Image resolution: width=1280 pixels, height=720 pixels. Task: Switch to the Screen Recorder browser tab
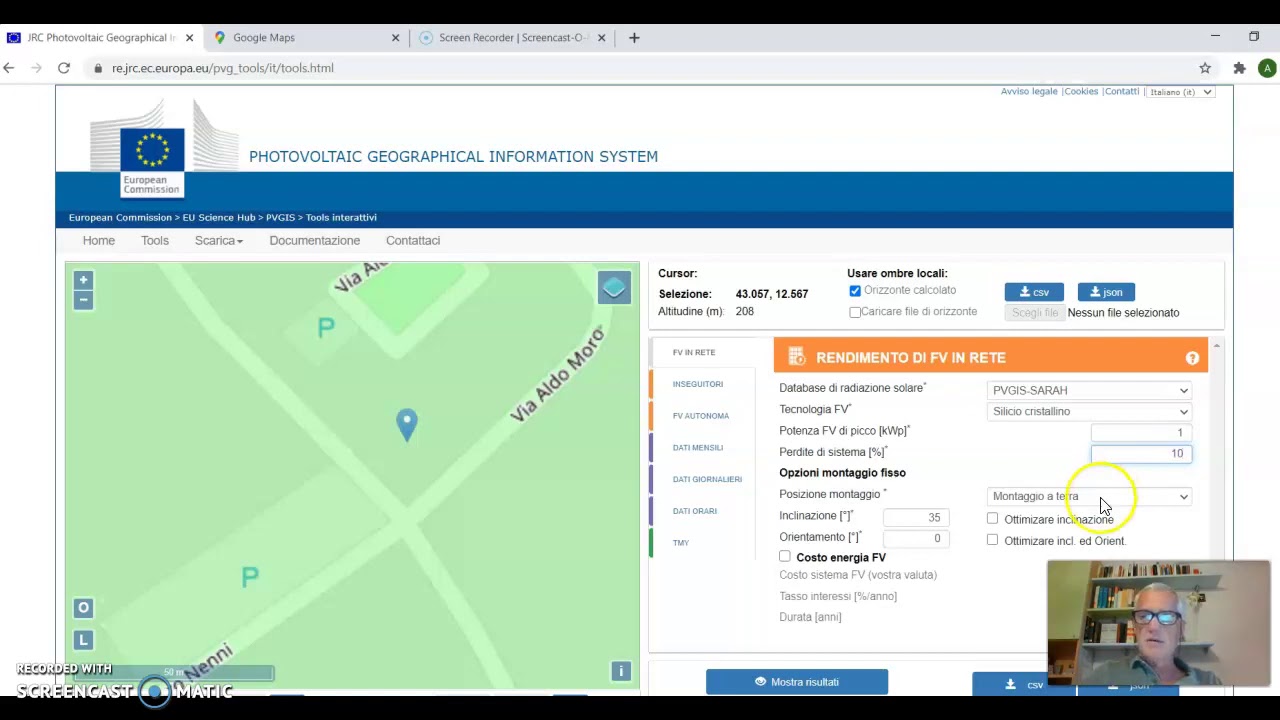[513, 38]
